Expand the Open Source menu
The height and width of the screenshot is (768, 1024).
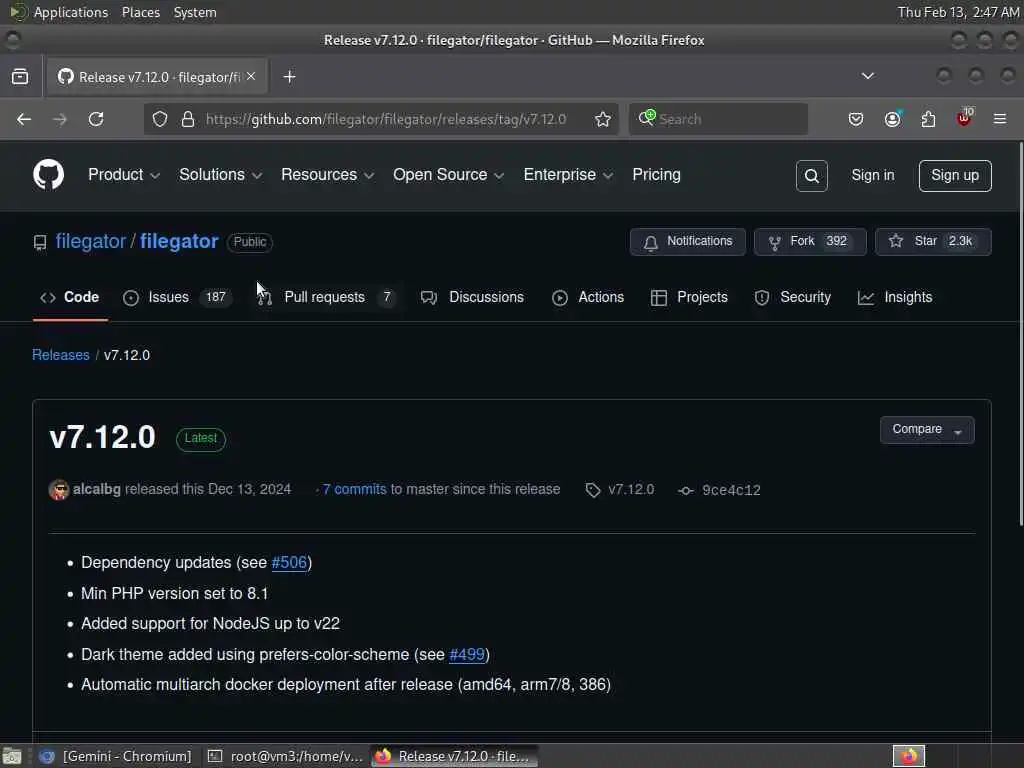(449, 175)
